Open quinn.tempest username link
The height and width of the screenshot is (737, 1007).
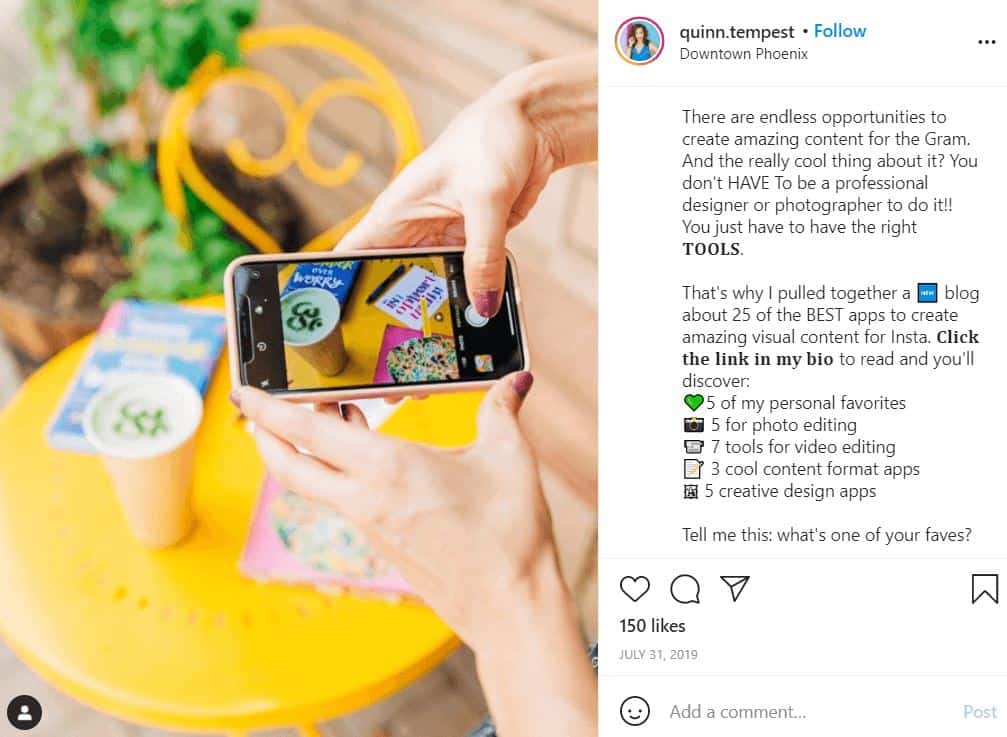click(x=737, y=31)
